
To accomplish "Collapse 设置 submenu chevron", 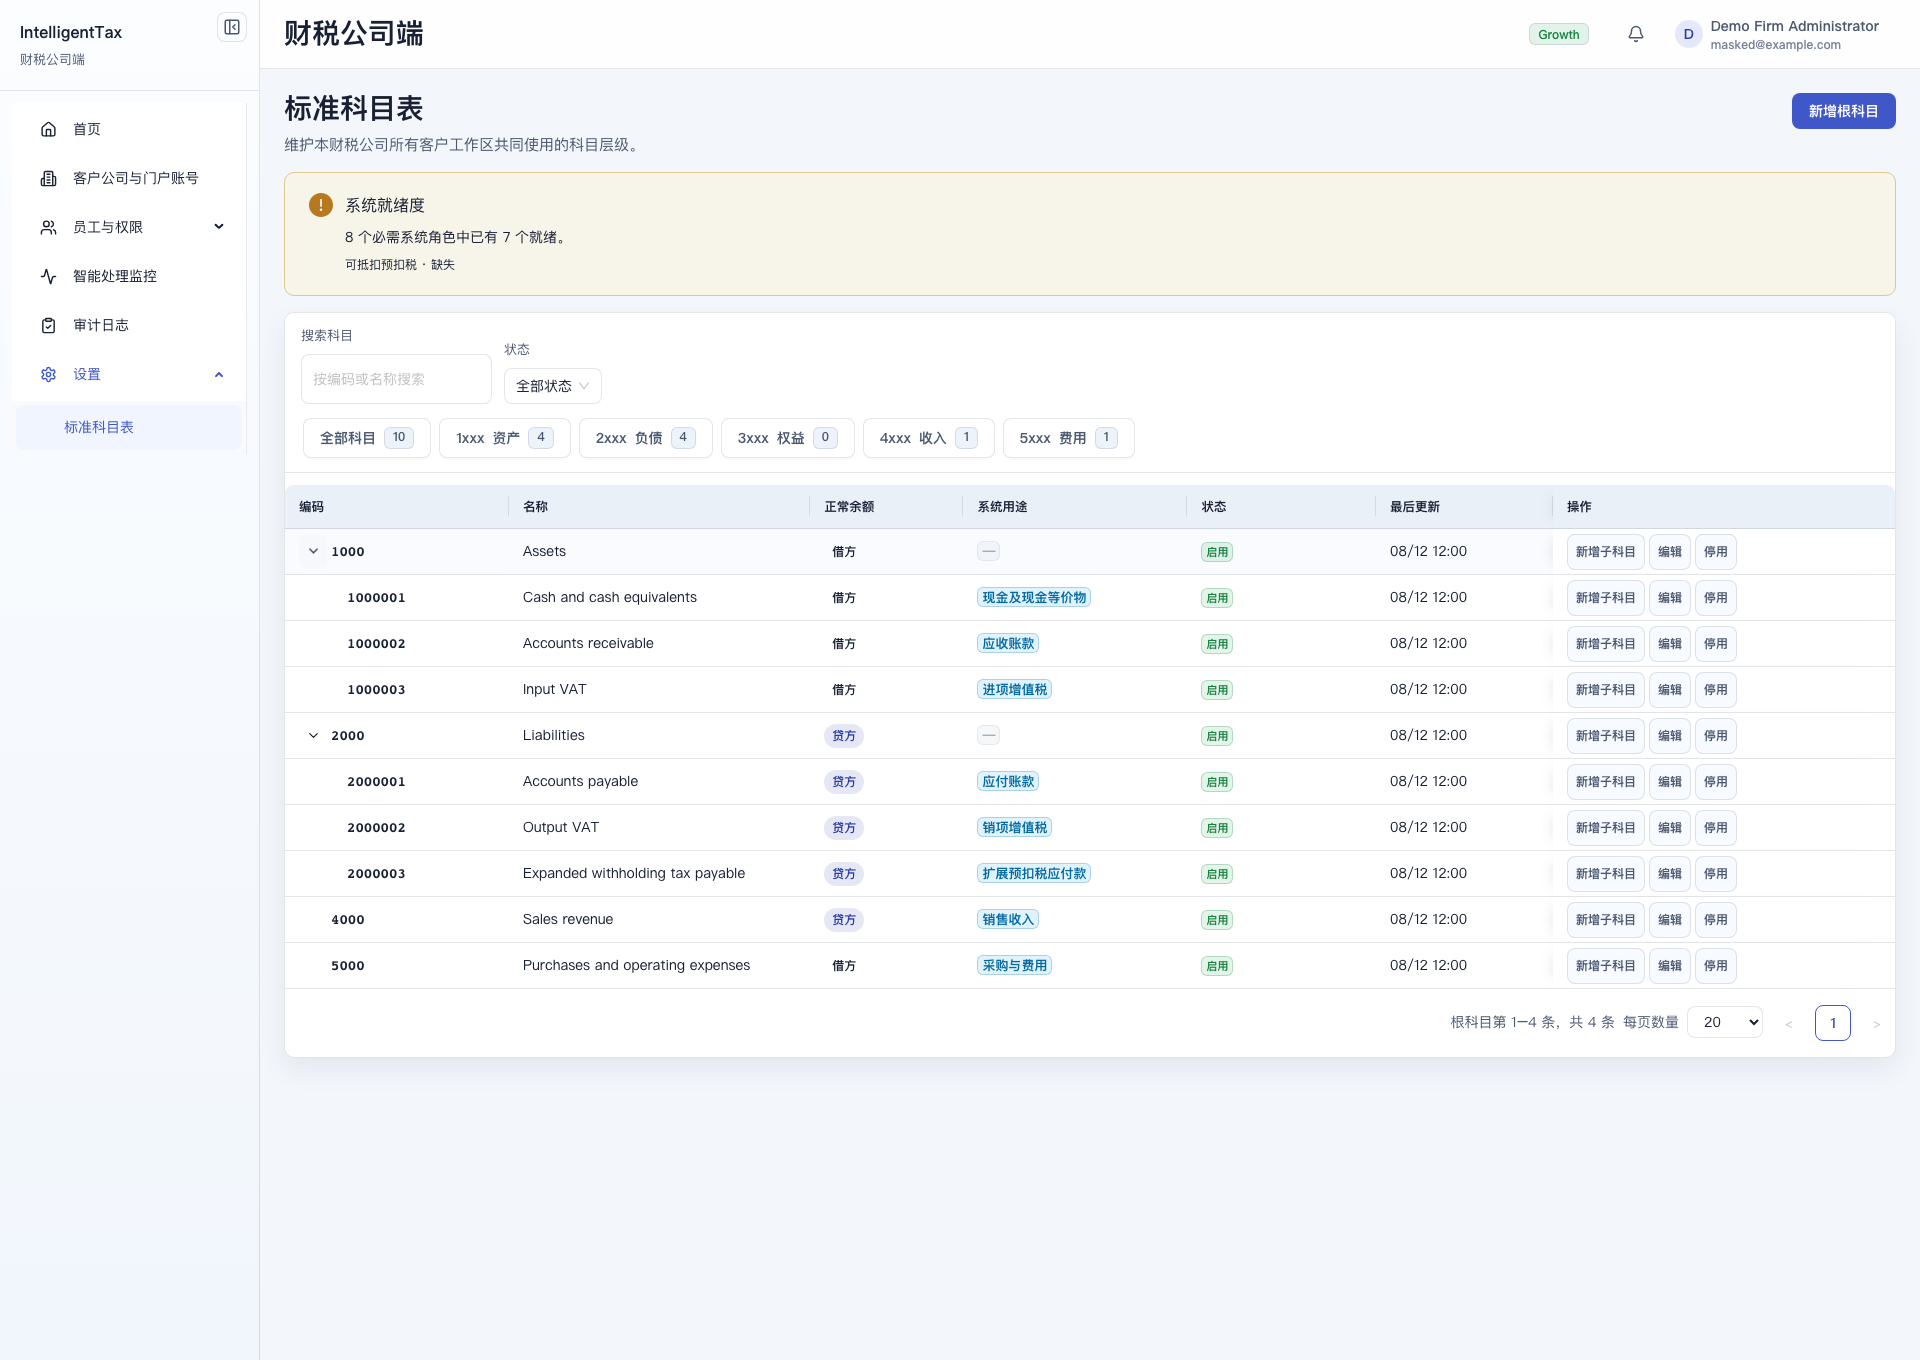I will [x=219, y=374].
